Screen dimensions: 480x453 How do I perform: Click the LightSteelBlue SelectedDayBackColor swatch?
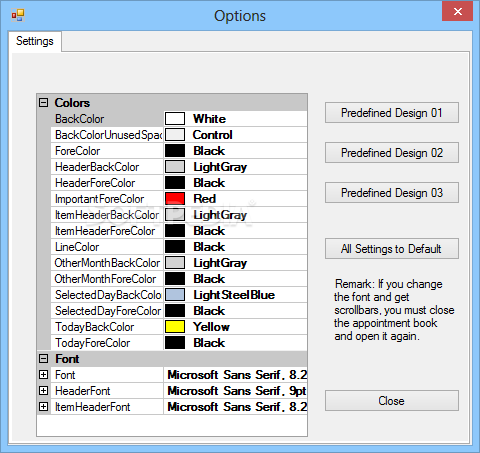(x=175, y=295)
